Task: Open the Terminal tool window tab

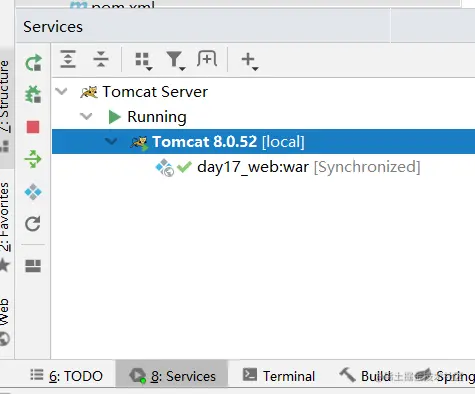Action: 279,376
